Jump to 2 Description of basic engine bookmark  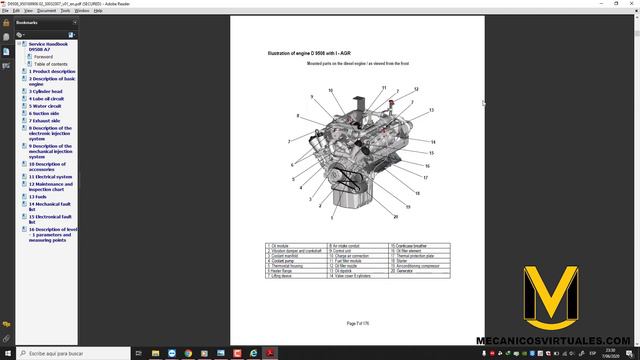coord(52,81)
